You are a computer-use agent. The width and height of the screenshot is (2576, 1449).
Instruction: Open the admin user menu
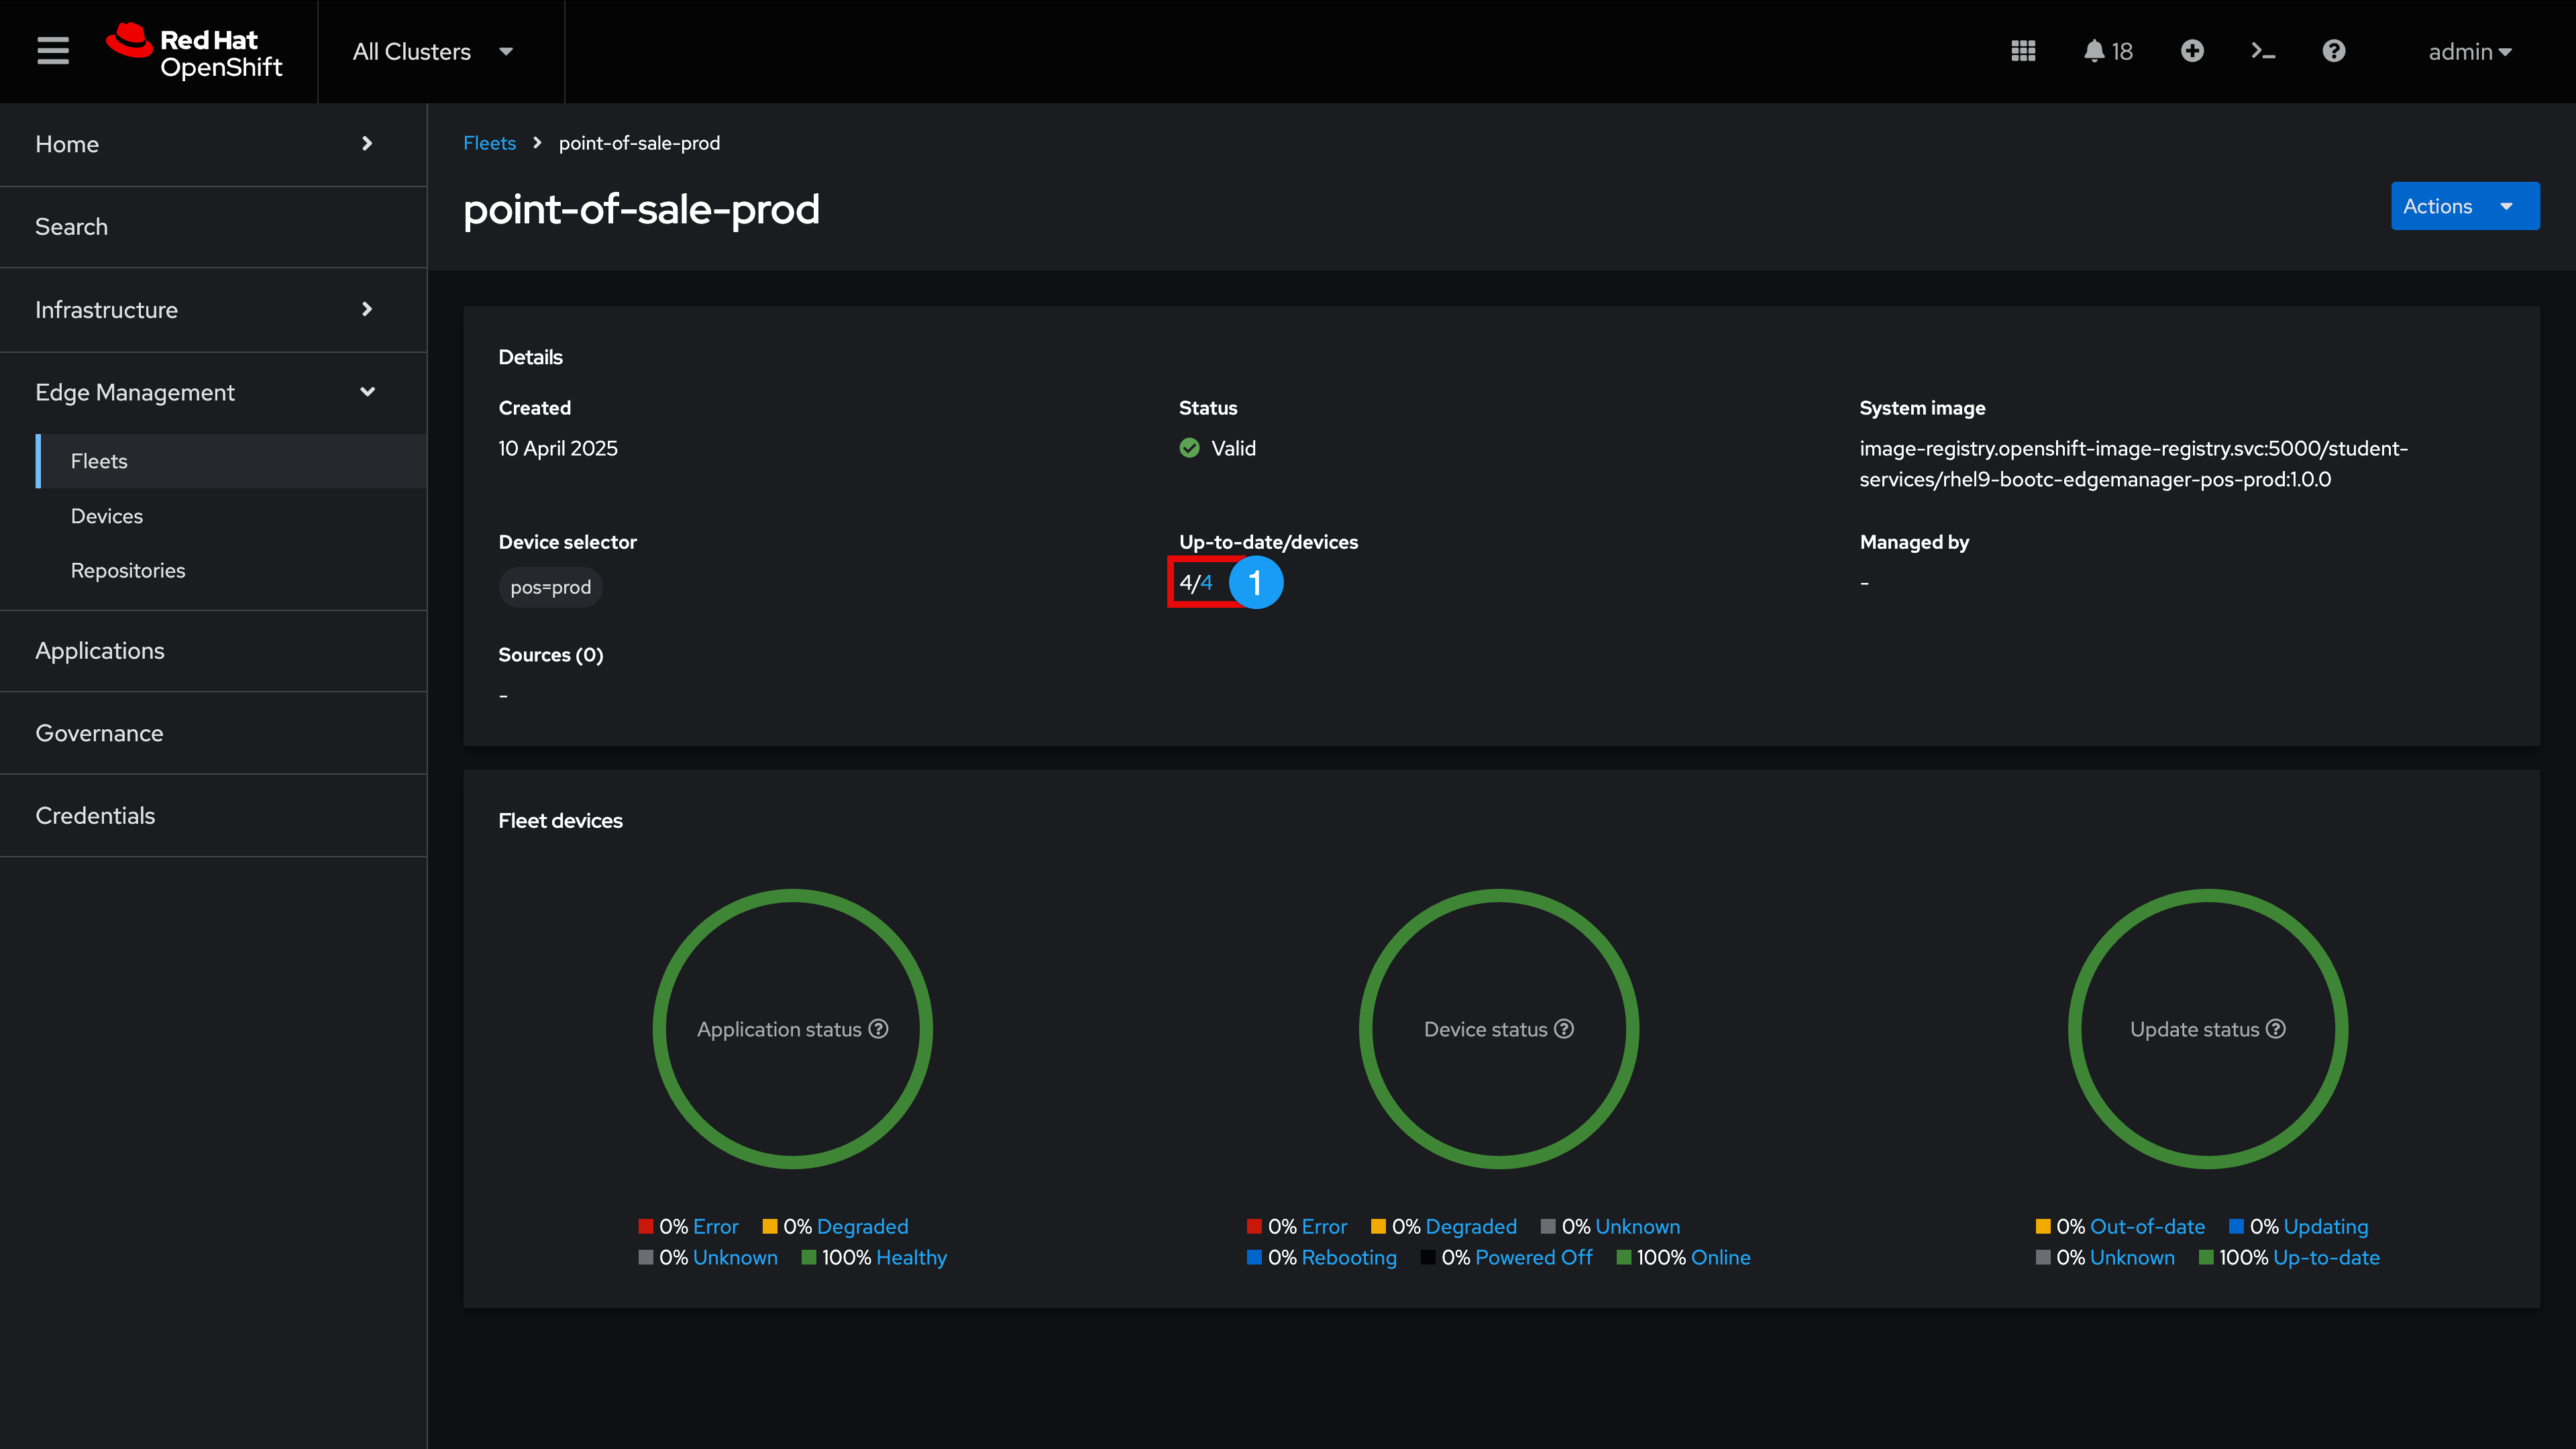pyautogui.click(x=2470, y=51)
